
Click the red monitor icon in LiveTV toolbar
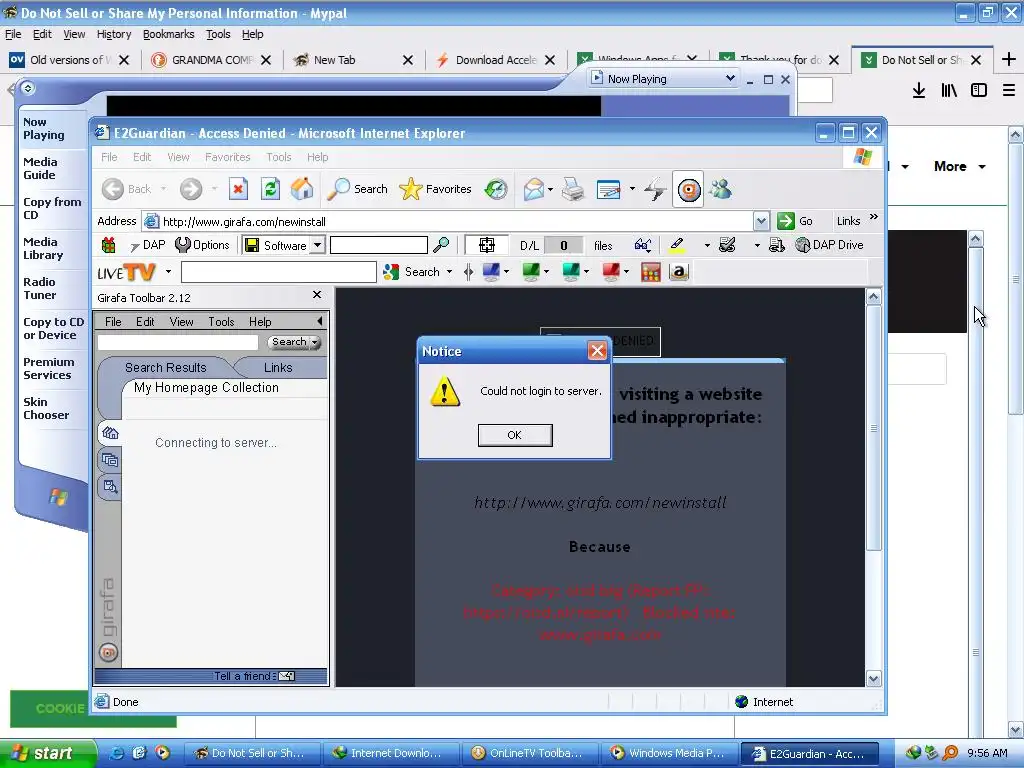coord(611,272)
